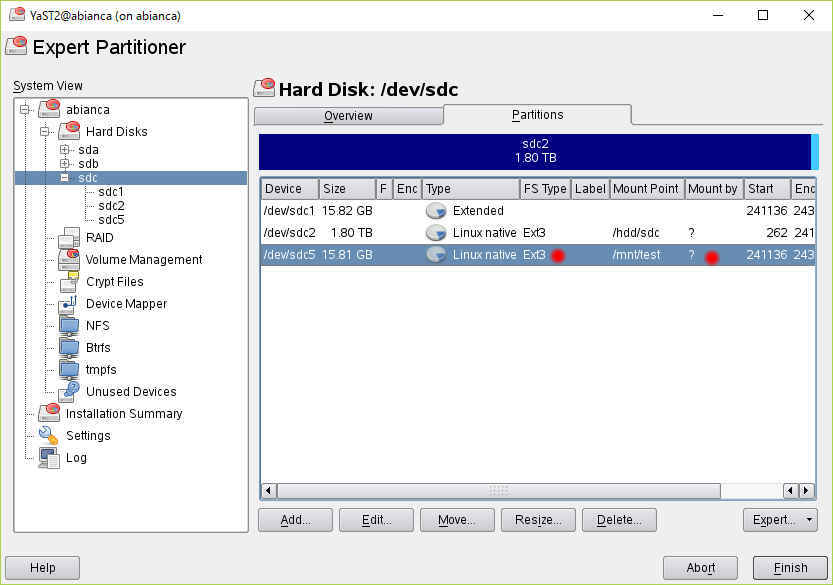
Task: Click the abianca host icon in System View
Action: click(49, 109)
